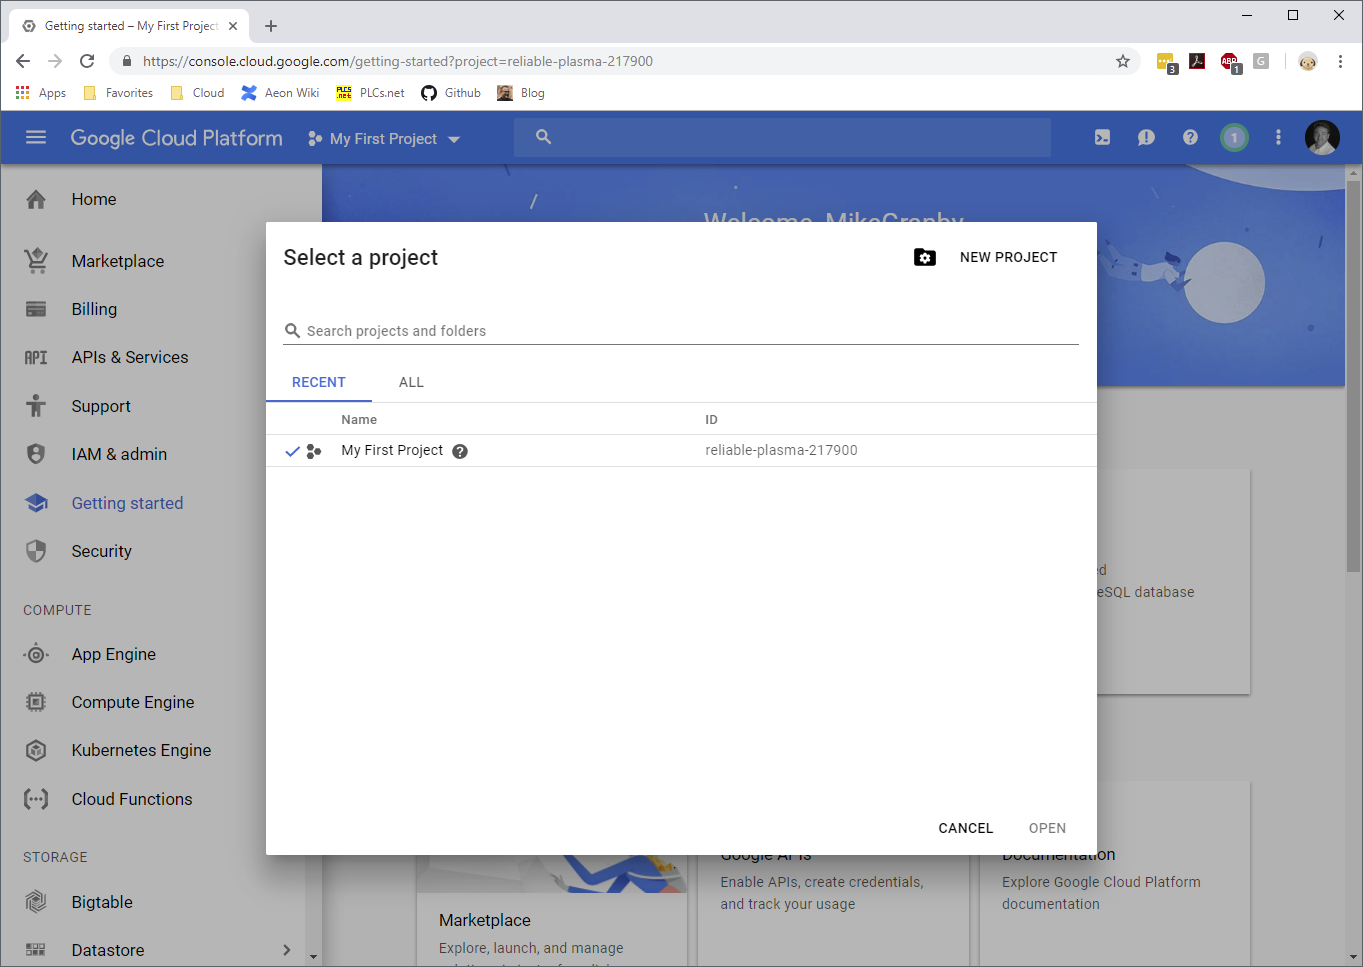Click the search magnifier in top bar

pyautogui.click(x=543, y=137)
